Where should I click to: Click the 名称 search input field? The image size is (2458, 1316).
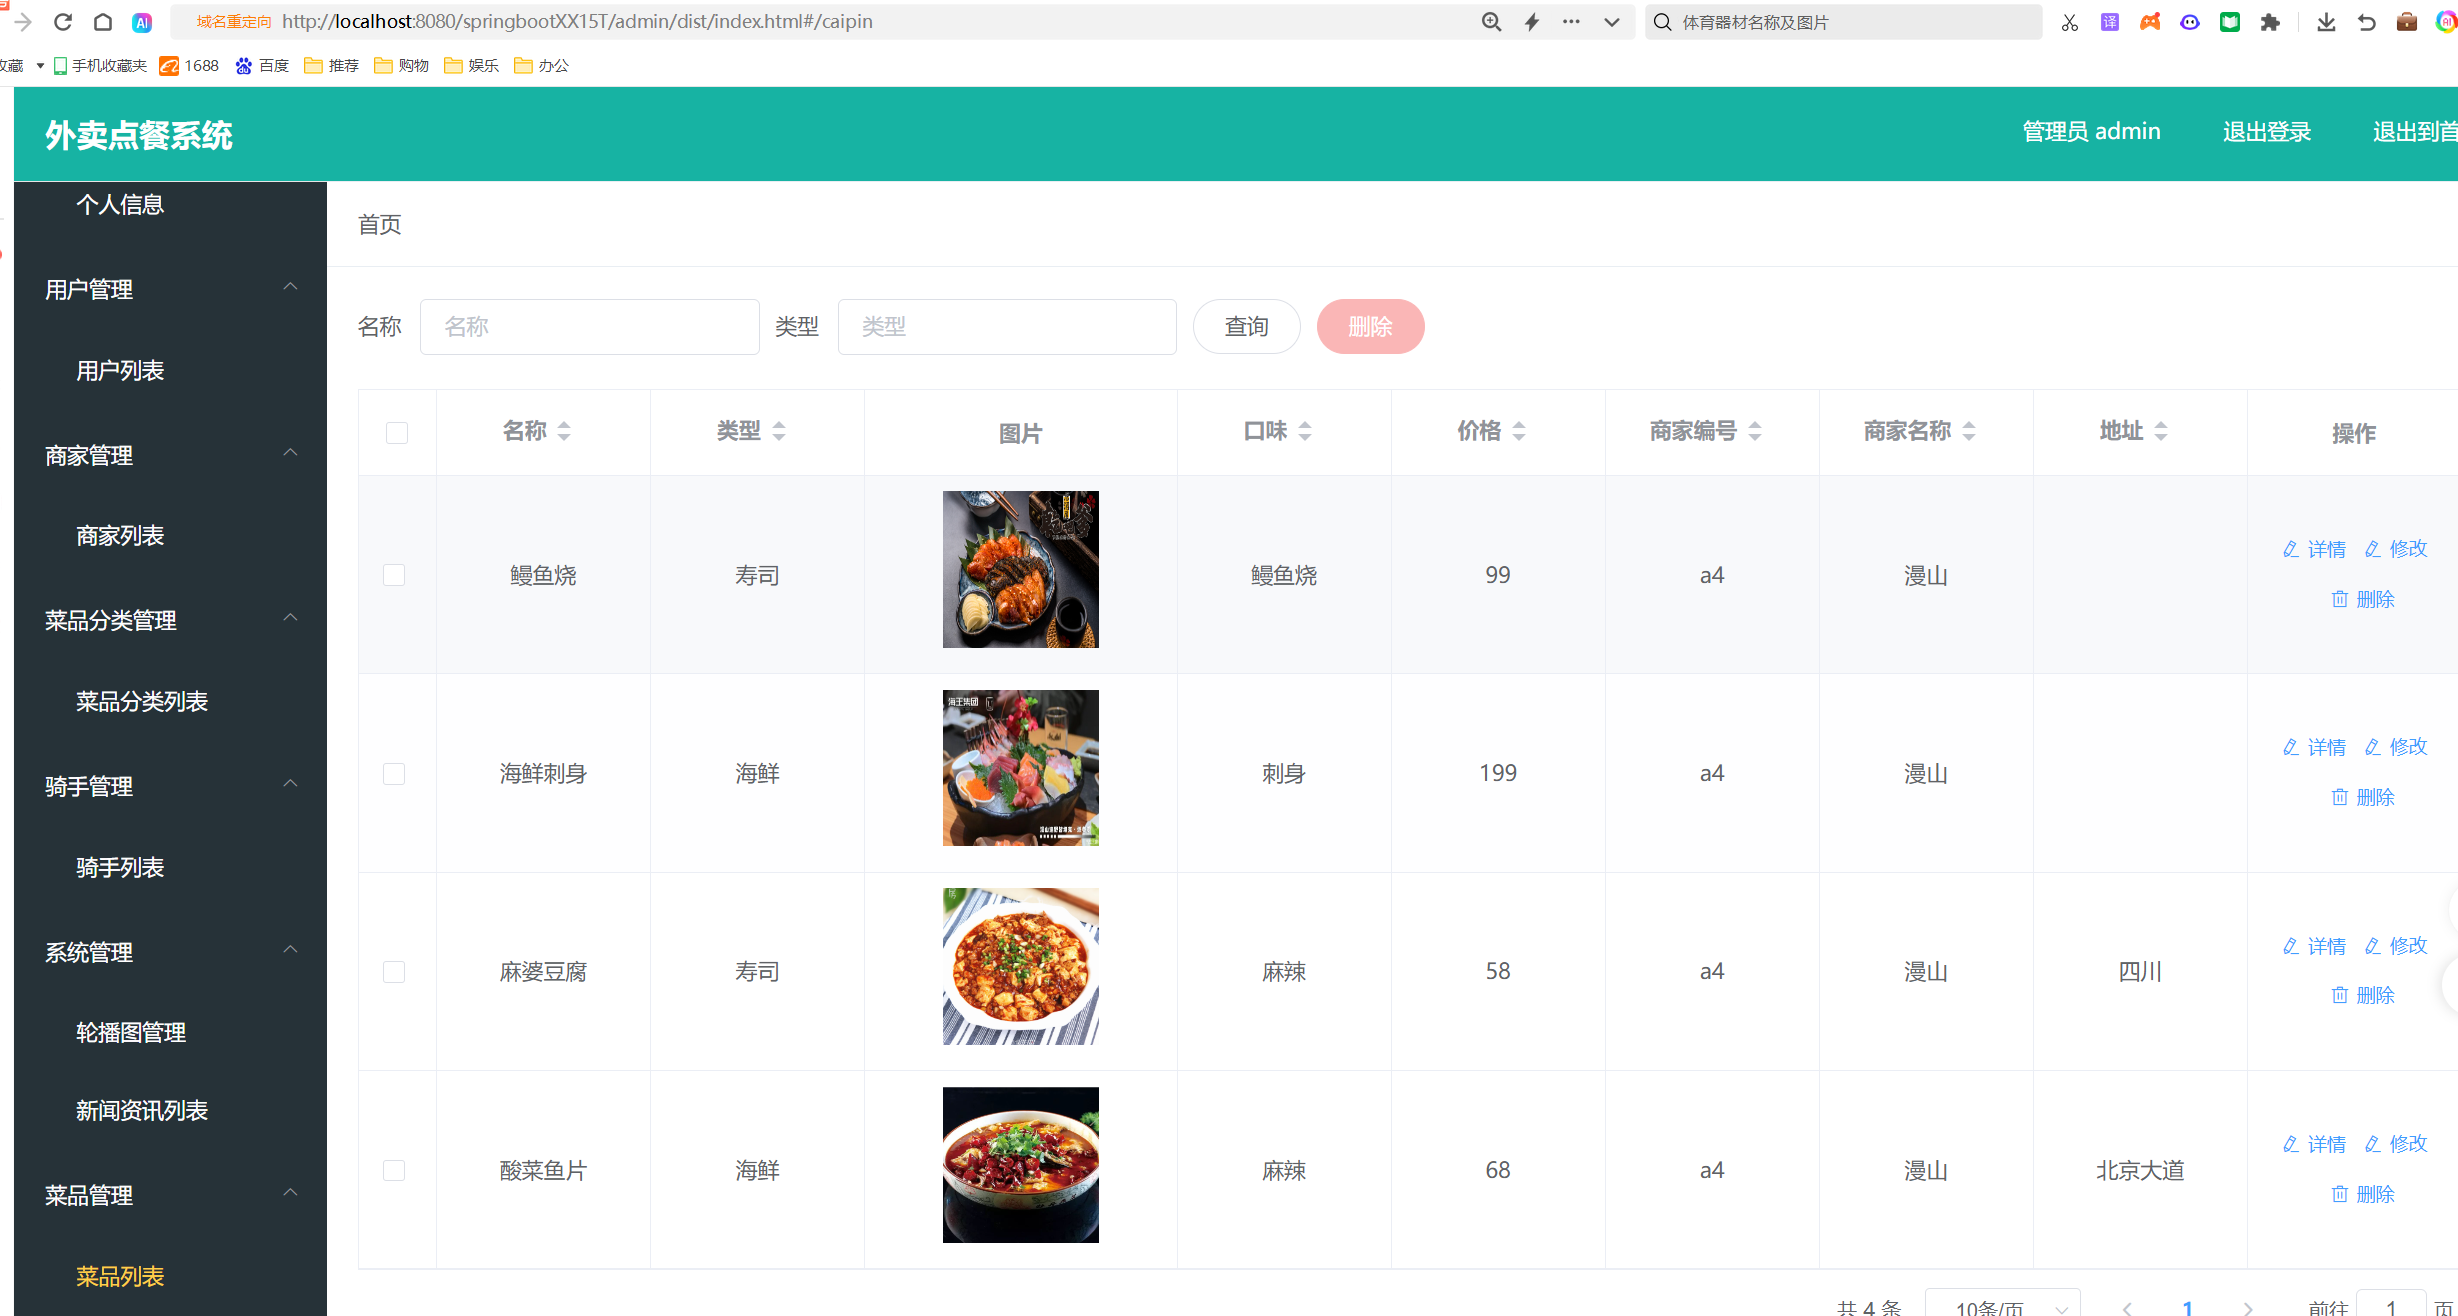tap(589, 326)
